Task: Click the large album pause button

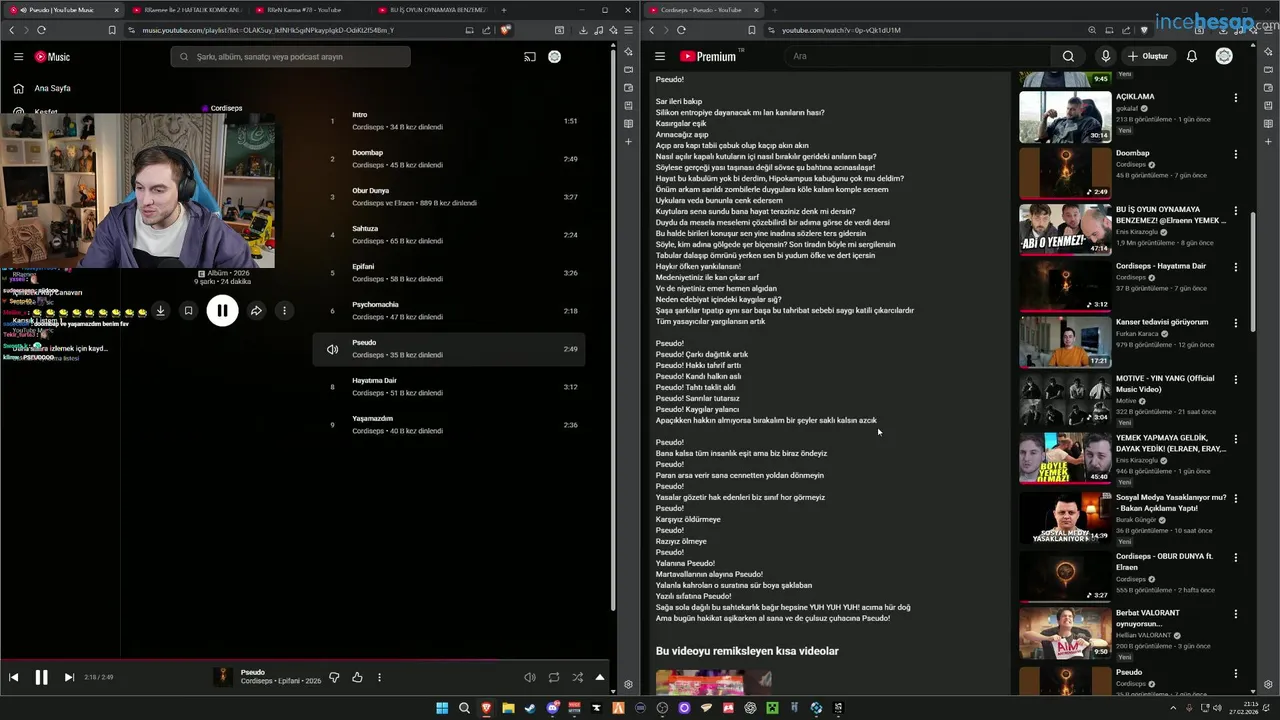Action: click(222, 311)
